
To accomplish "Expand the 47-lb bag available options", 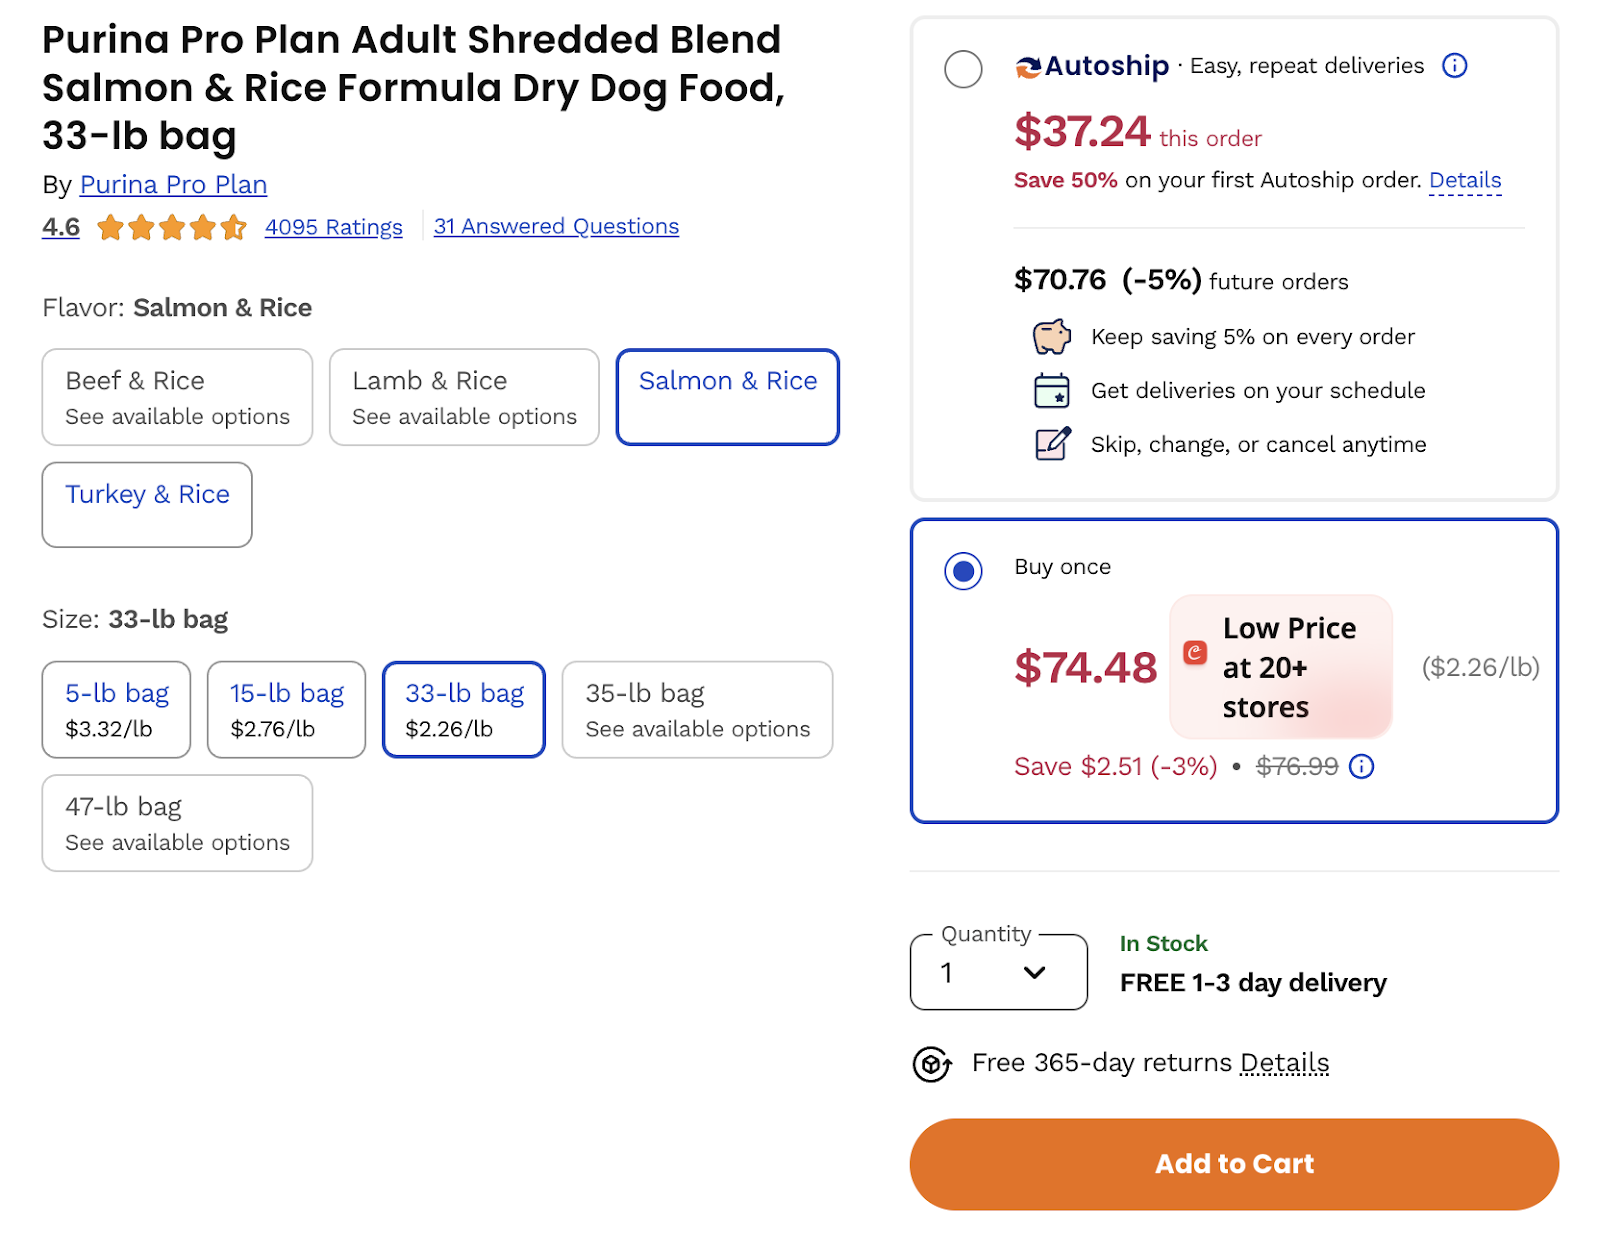I will pos(177,823).
